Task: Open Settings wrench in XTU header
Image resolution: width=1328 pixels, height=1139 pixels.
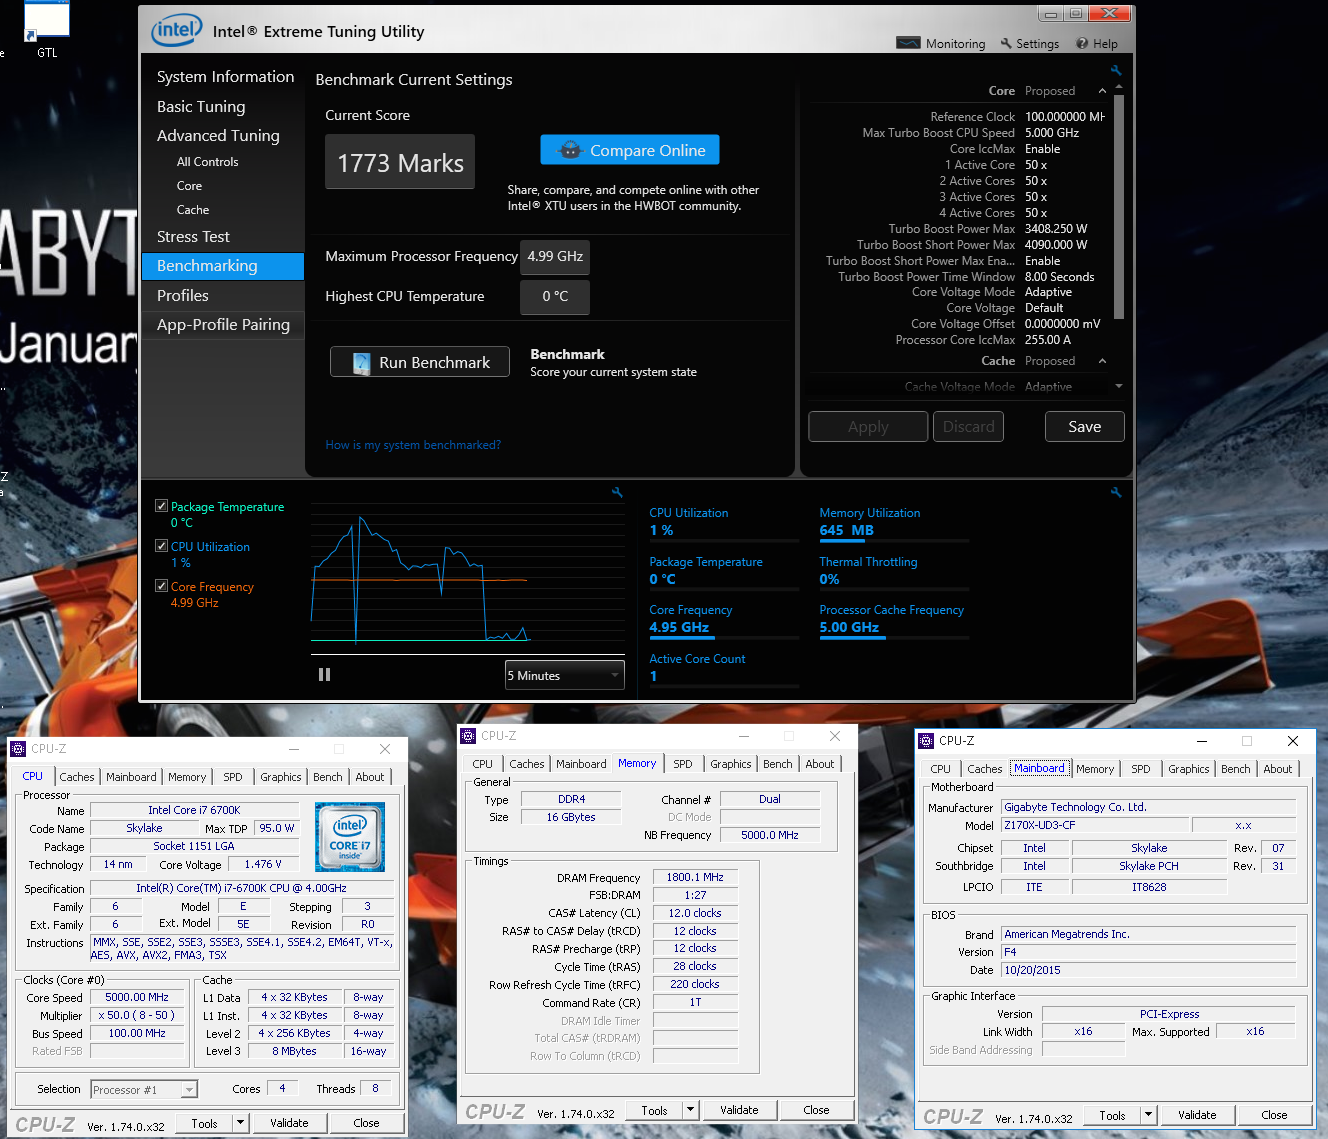Action: click(1006, 43)
